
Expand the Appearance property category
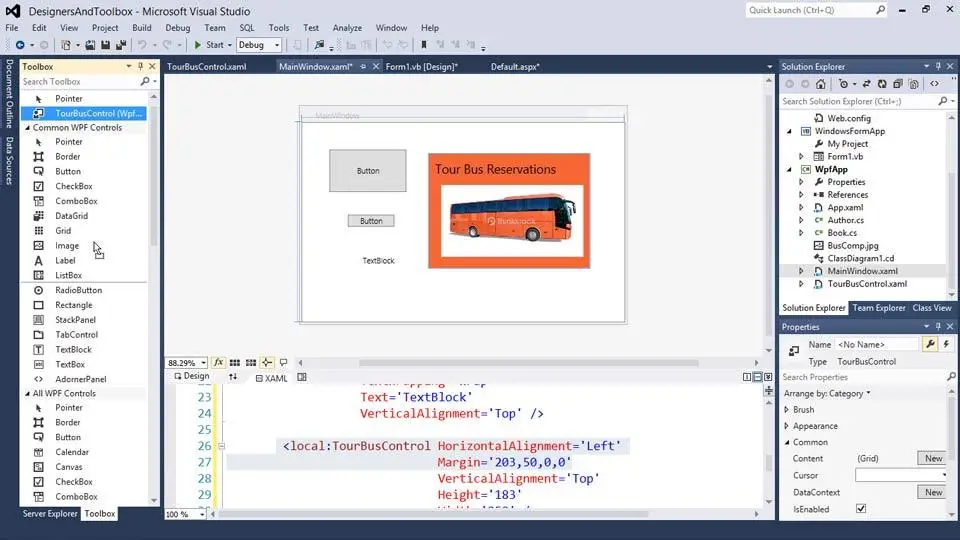click(x=787, y=426)
